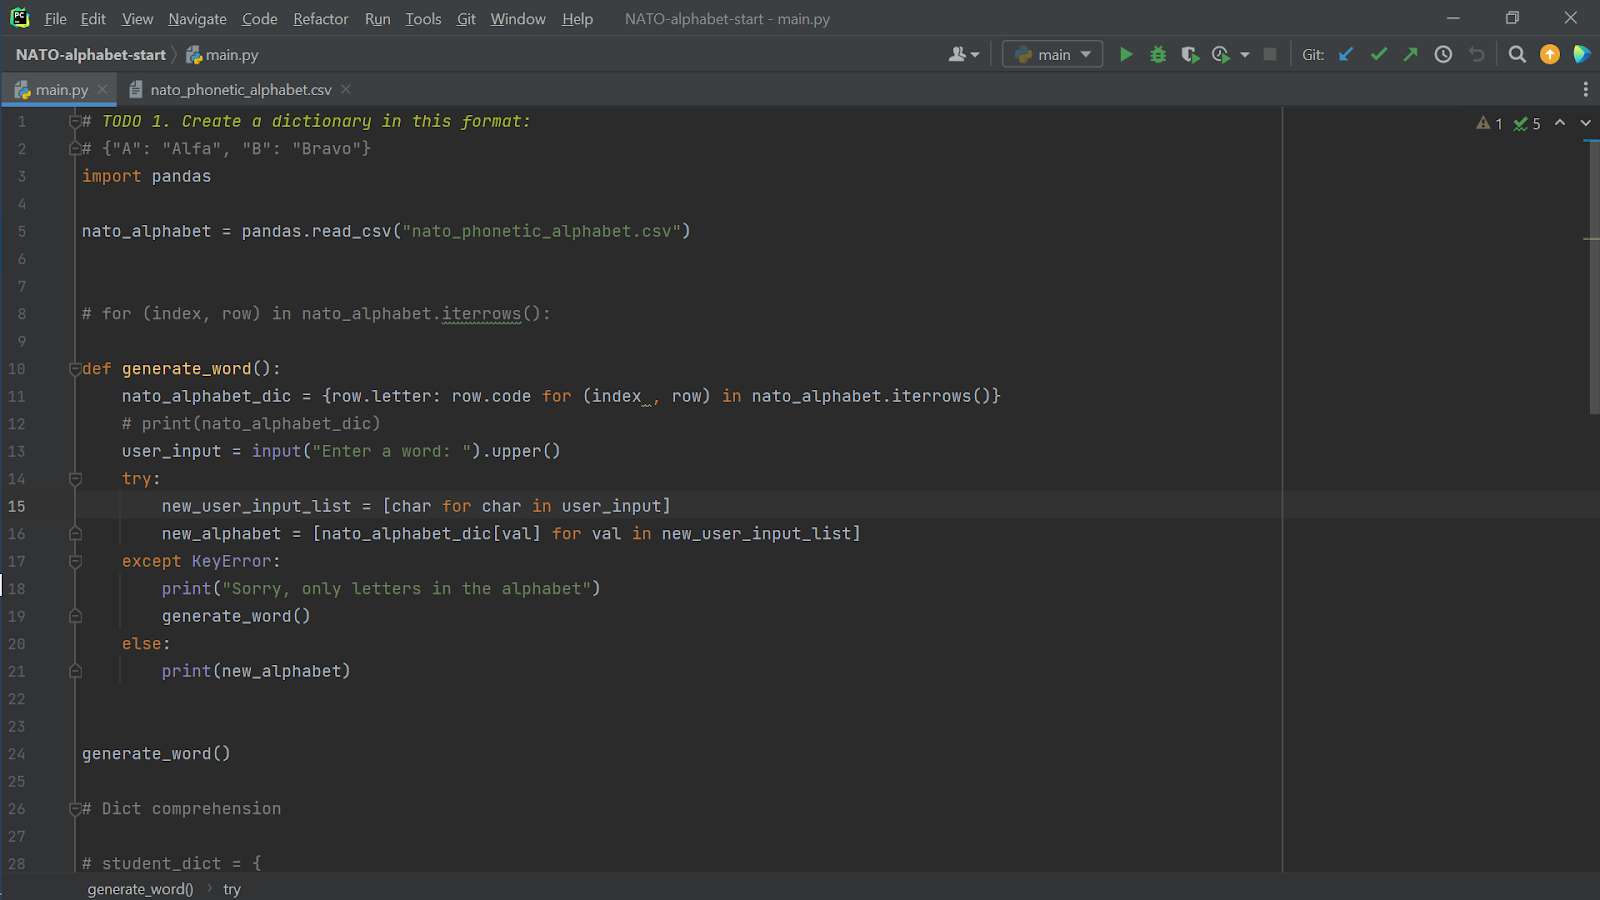This screenshot has height=900, width=1600.
Task: Start debugging with the green bug icon
Action: click(1158, 55)
